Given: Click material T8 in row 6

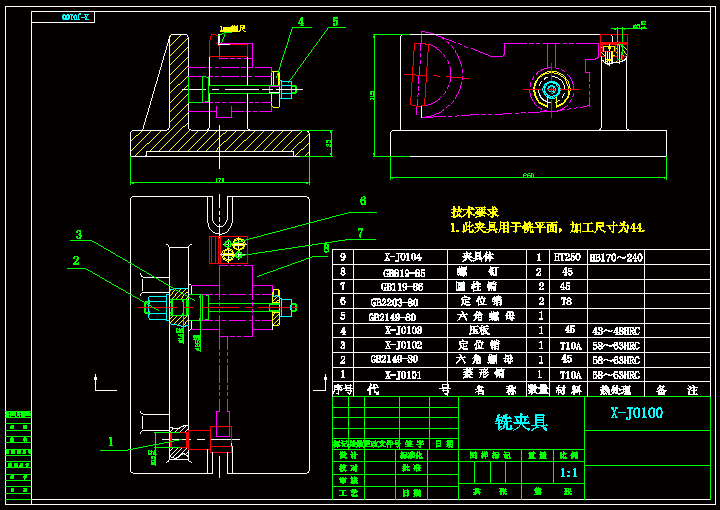Looking at the screenshot, I should [566, 301].
